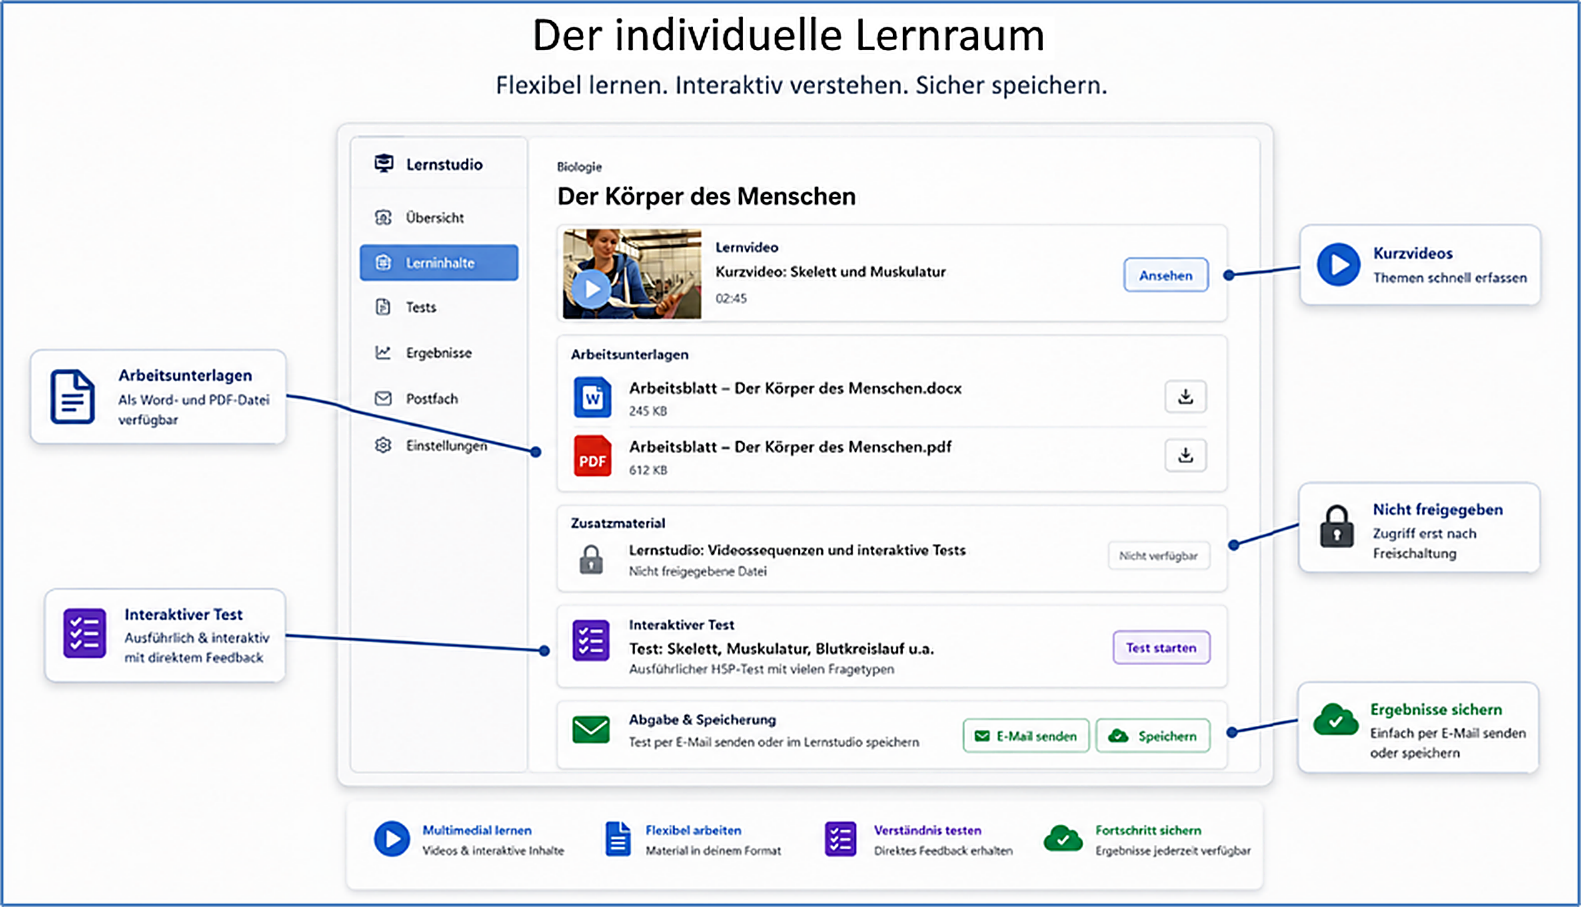
Task: Click the Ansehen button
Action: [x=1165, y=275]
